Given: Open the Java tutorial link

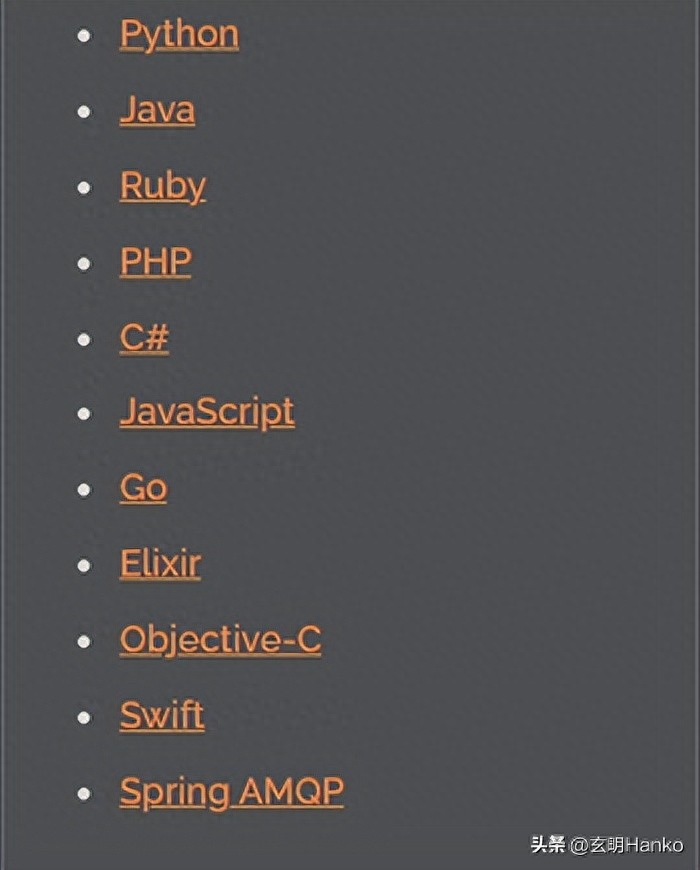Looking at the screenshot, I should 158,110.
